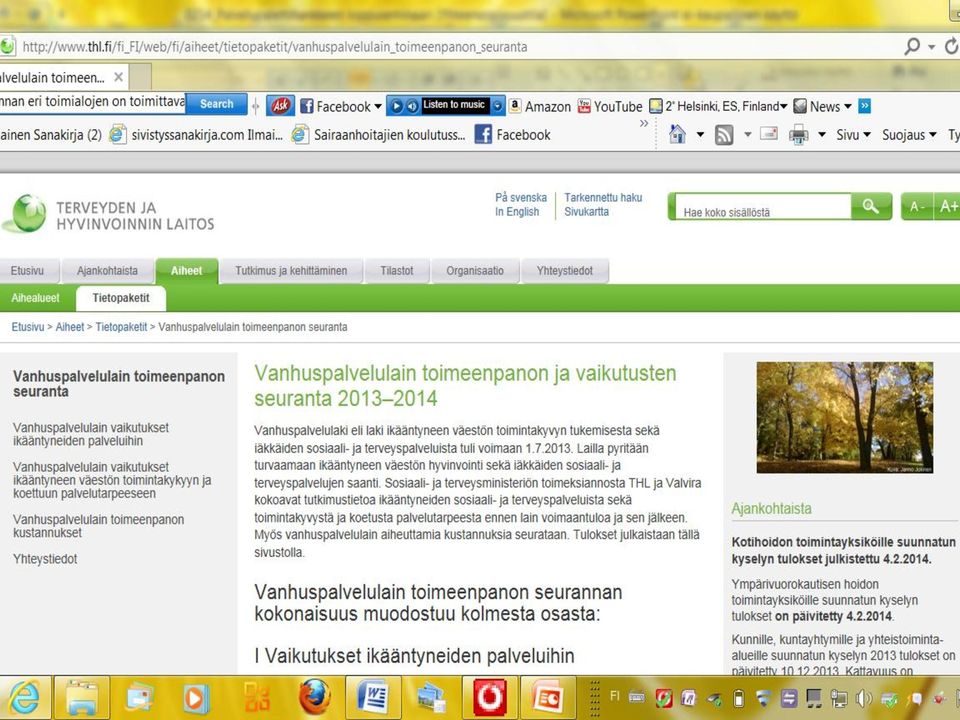Click the Read mail envelope icon
The width and height of the screenshot is (960, 720).
769,133
